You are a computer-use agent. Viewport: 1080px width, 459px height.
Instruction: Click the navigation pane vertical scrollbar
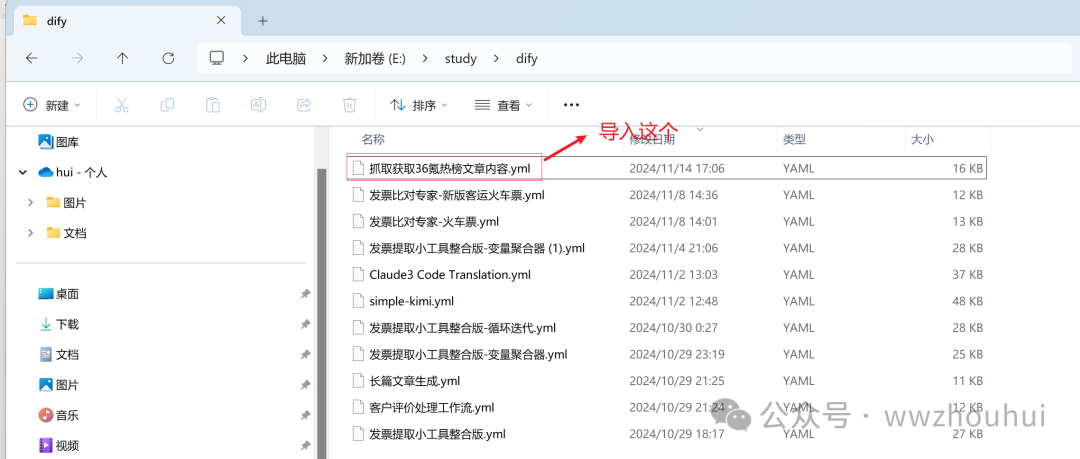[321, 314]
